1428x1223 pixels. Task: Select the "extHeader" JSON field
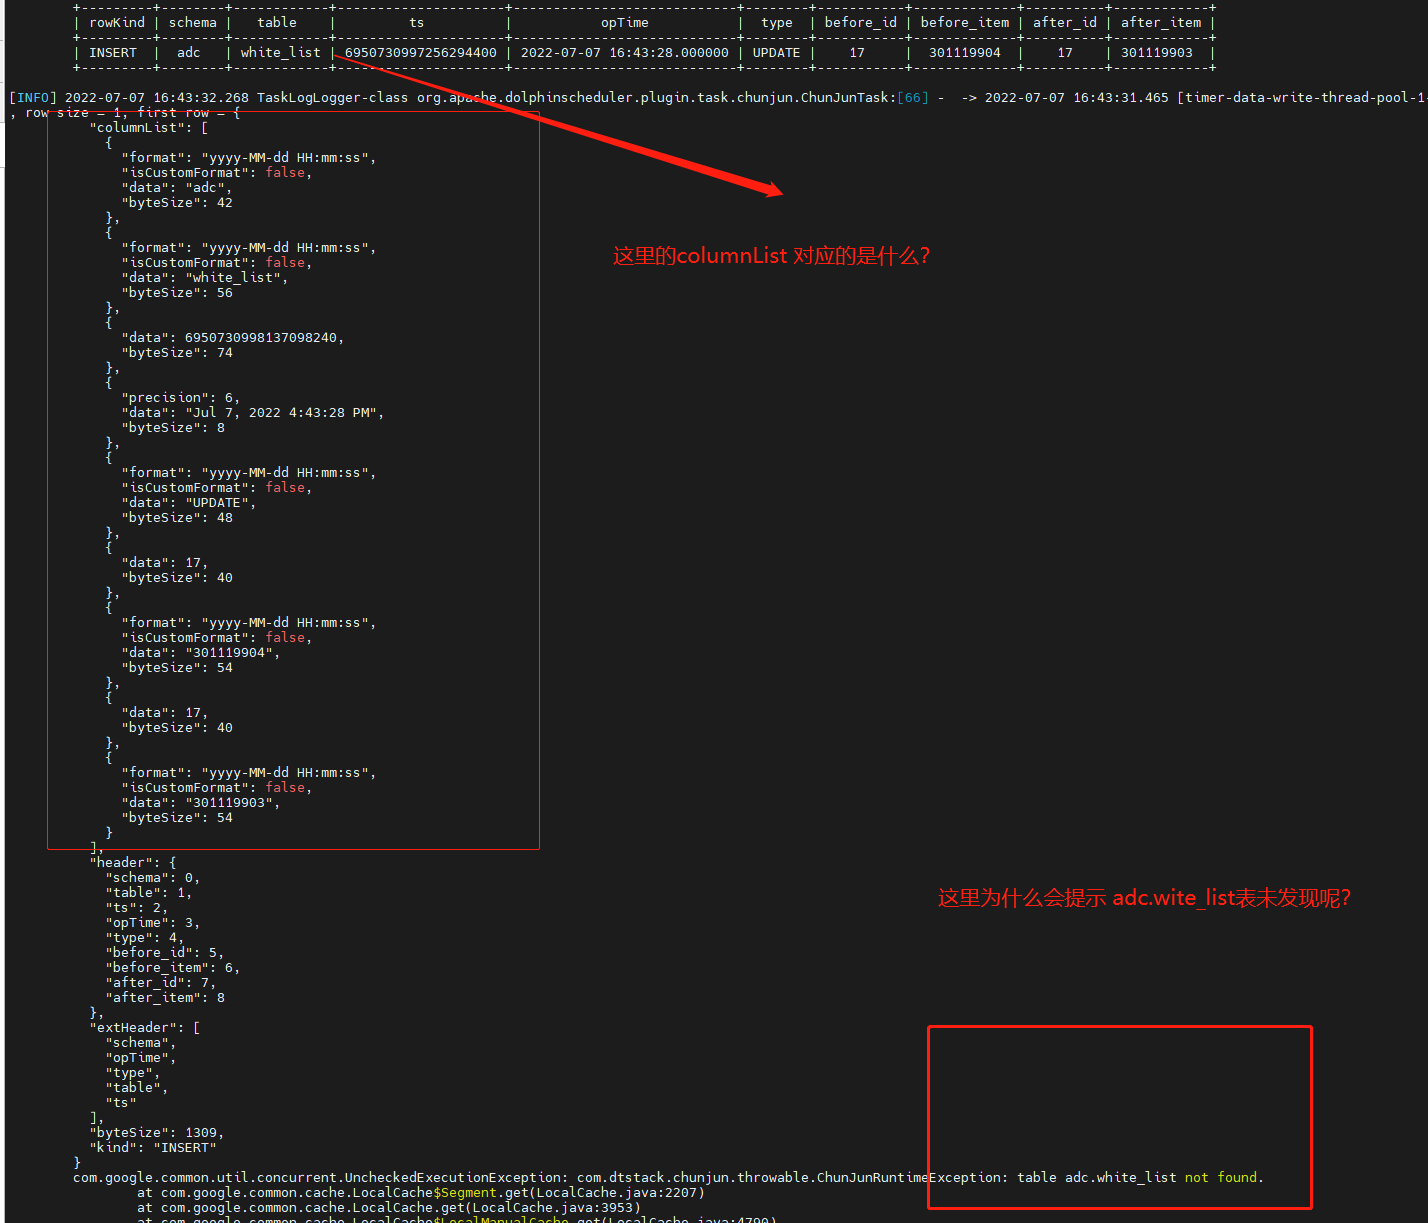click(133, 1027)
